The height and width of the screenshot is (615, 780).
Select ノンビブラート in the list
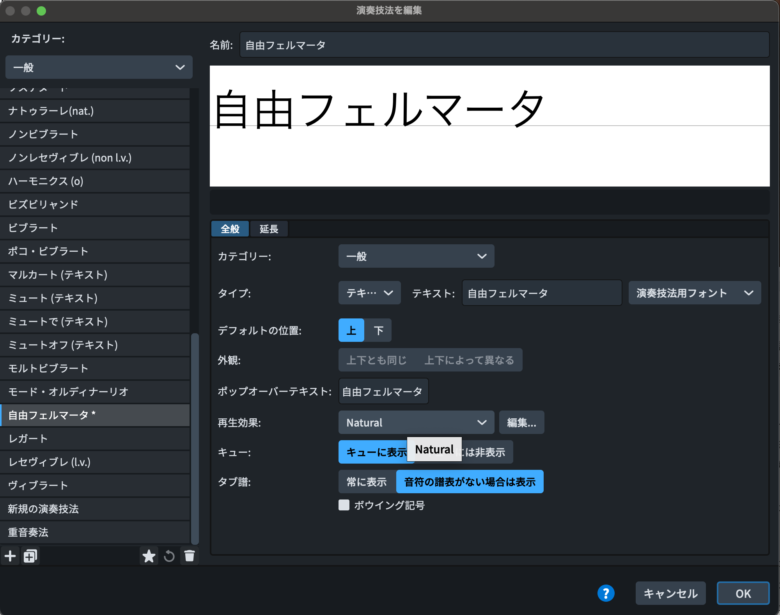pyautogui.click(x=95, y=134)
